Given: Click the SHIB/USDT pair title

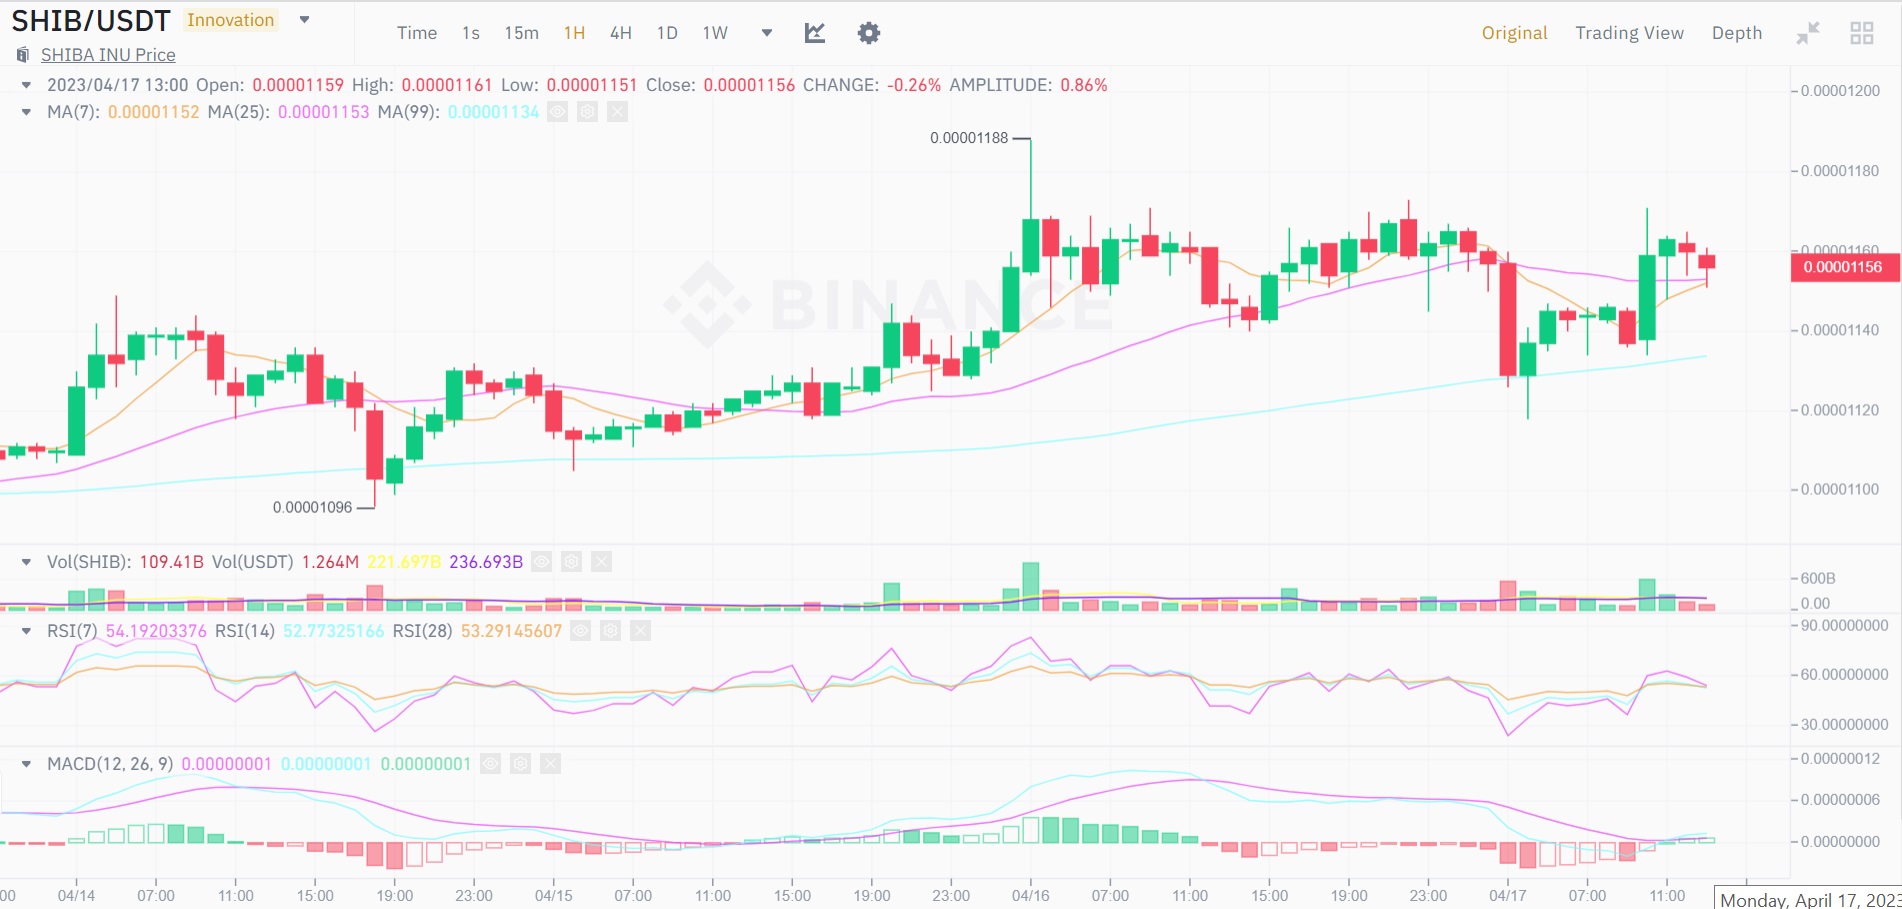Looking at the screenshot, I should [91, 21].
